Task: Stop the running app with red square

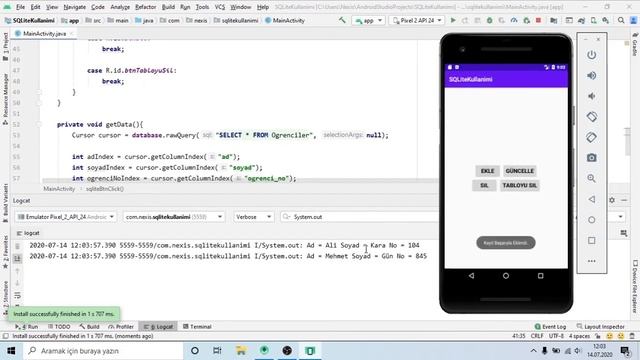Action: point(538,20)
